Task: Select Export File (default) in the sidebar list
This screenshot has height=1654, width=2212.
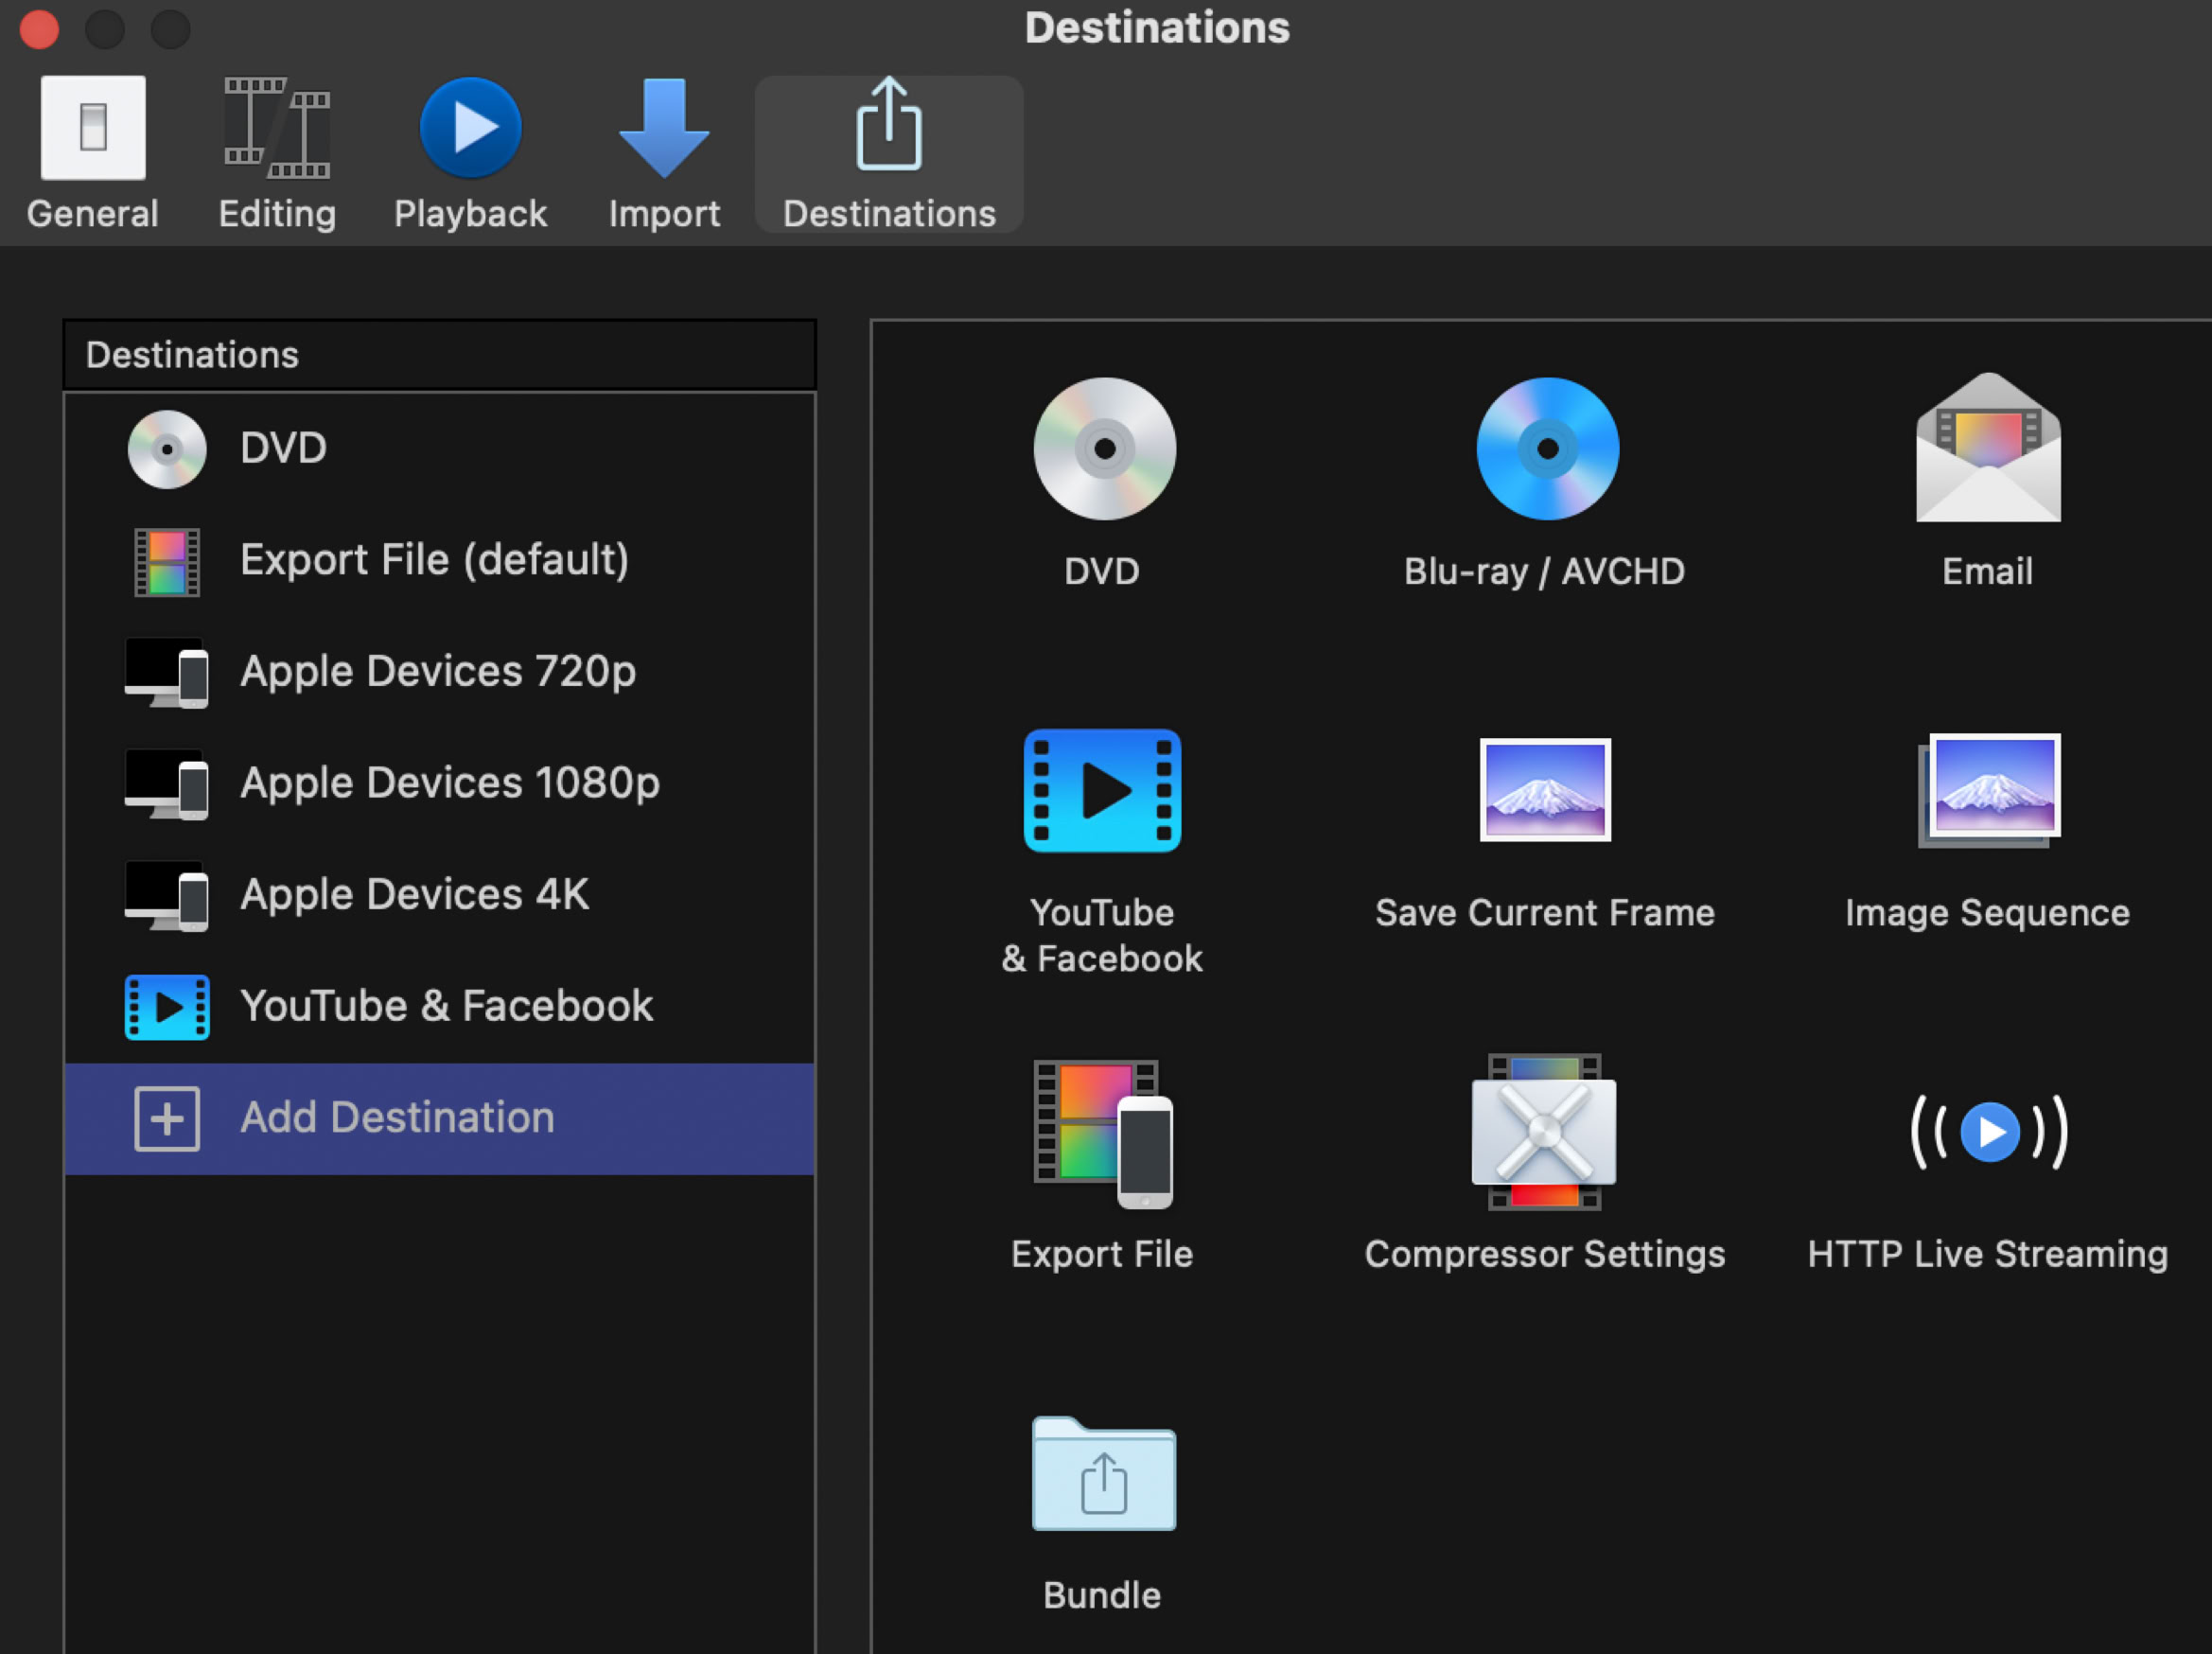Action: tap(434, 560)
